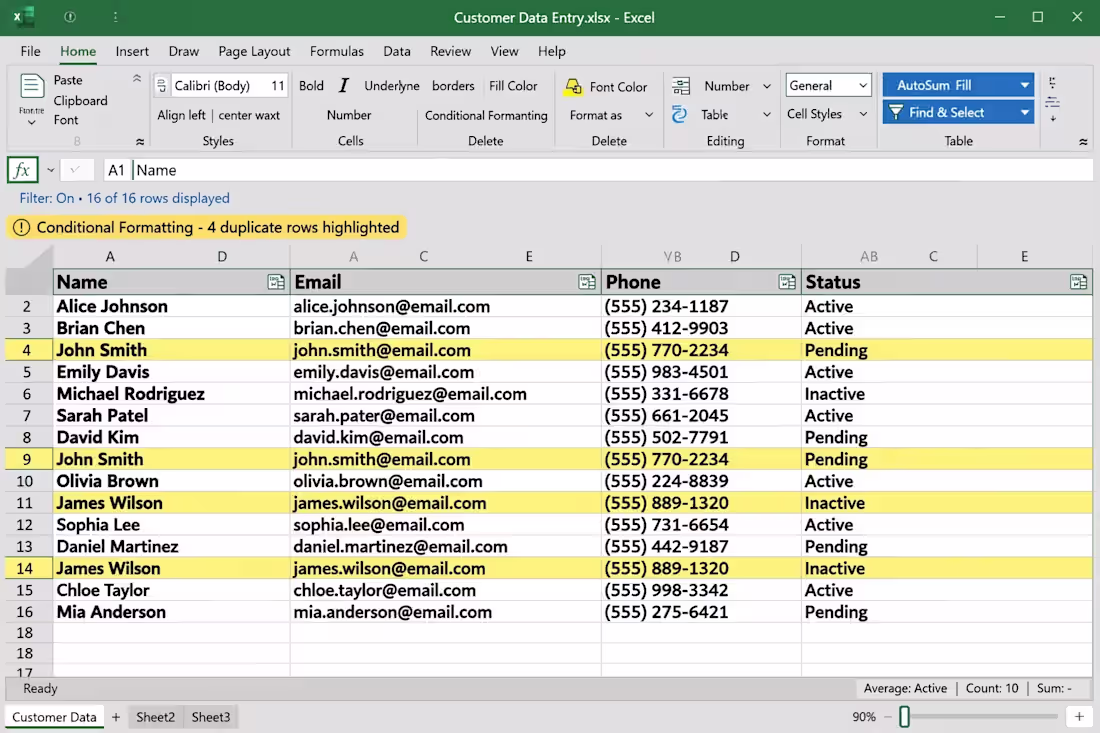Screen dimensions: 1100x733
Task: Open the Status column filter button
Action: pos(1078,282)
